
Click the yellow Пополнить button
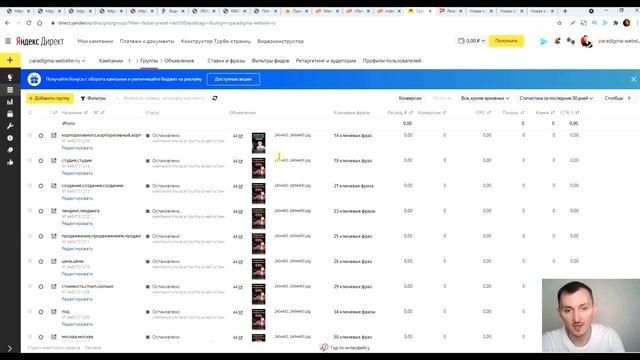tap(506, 41)
